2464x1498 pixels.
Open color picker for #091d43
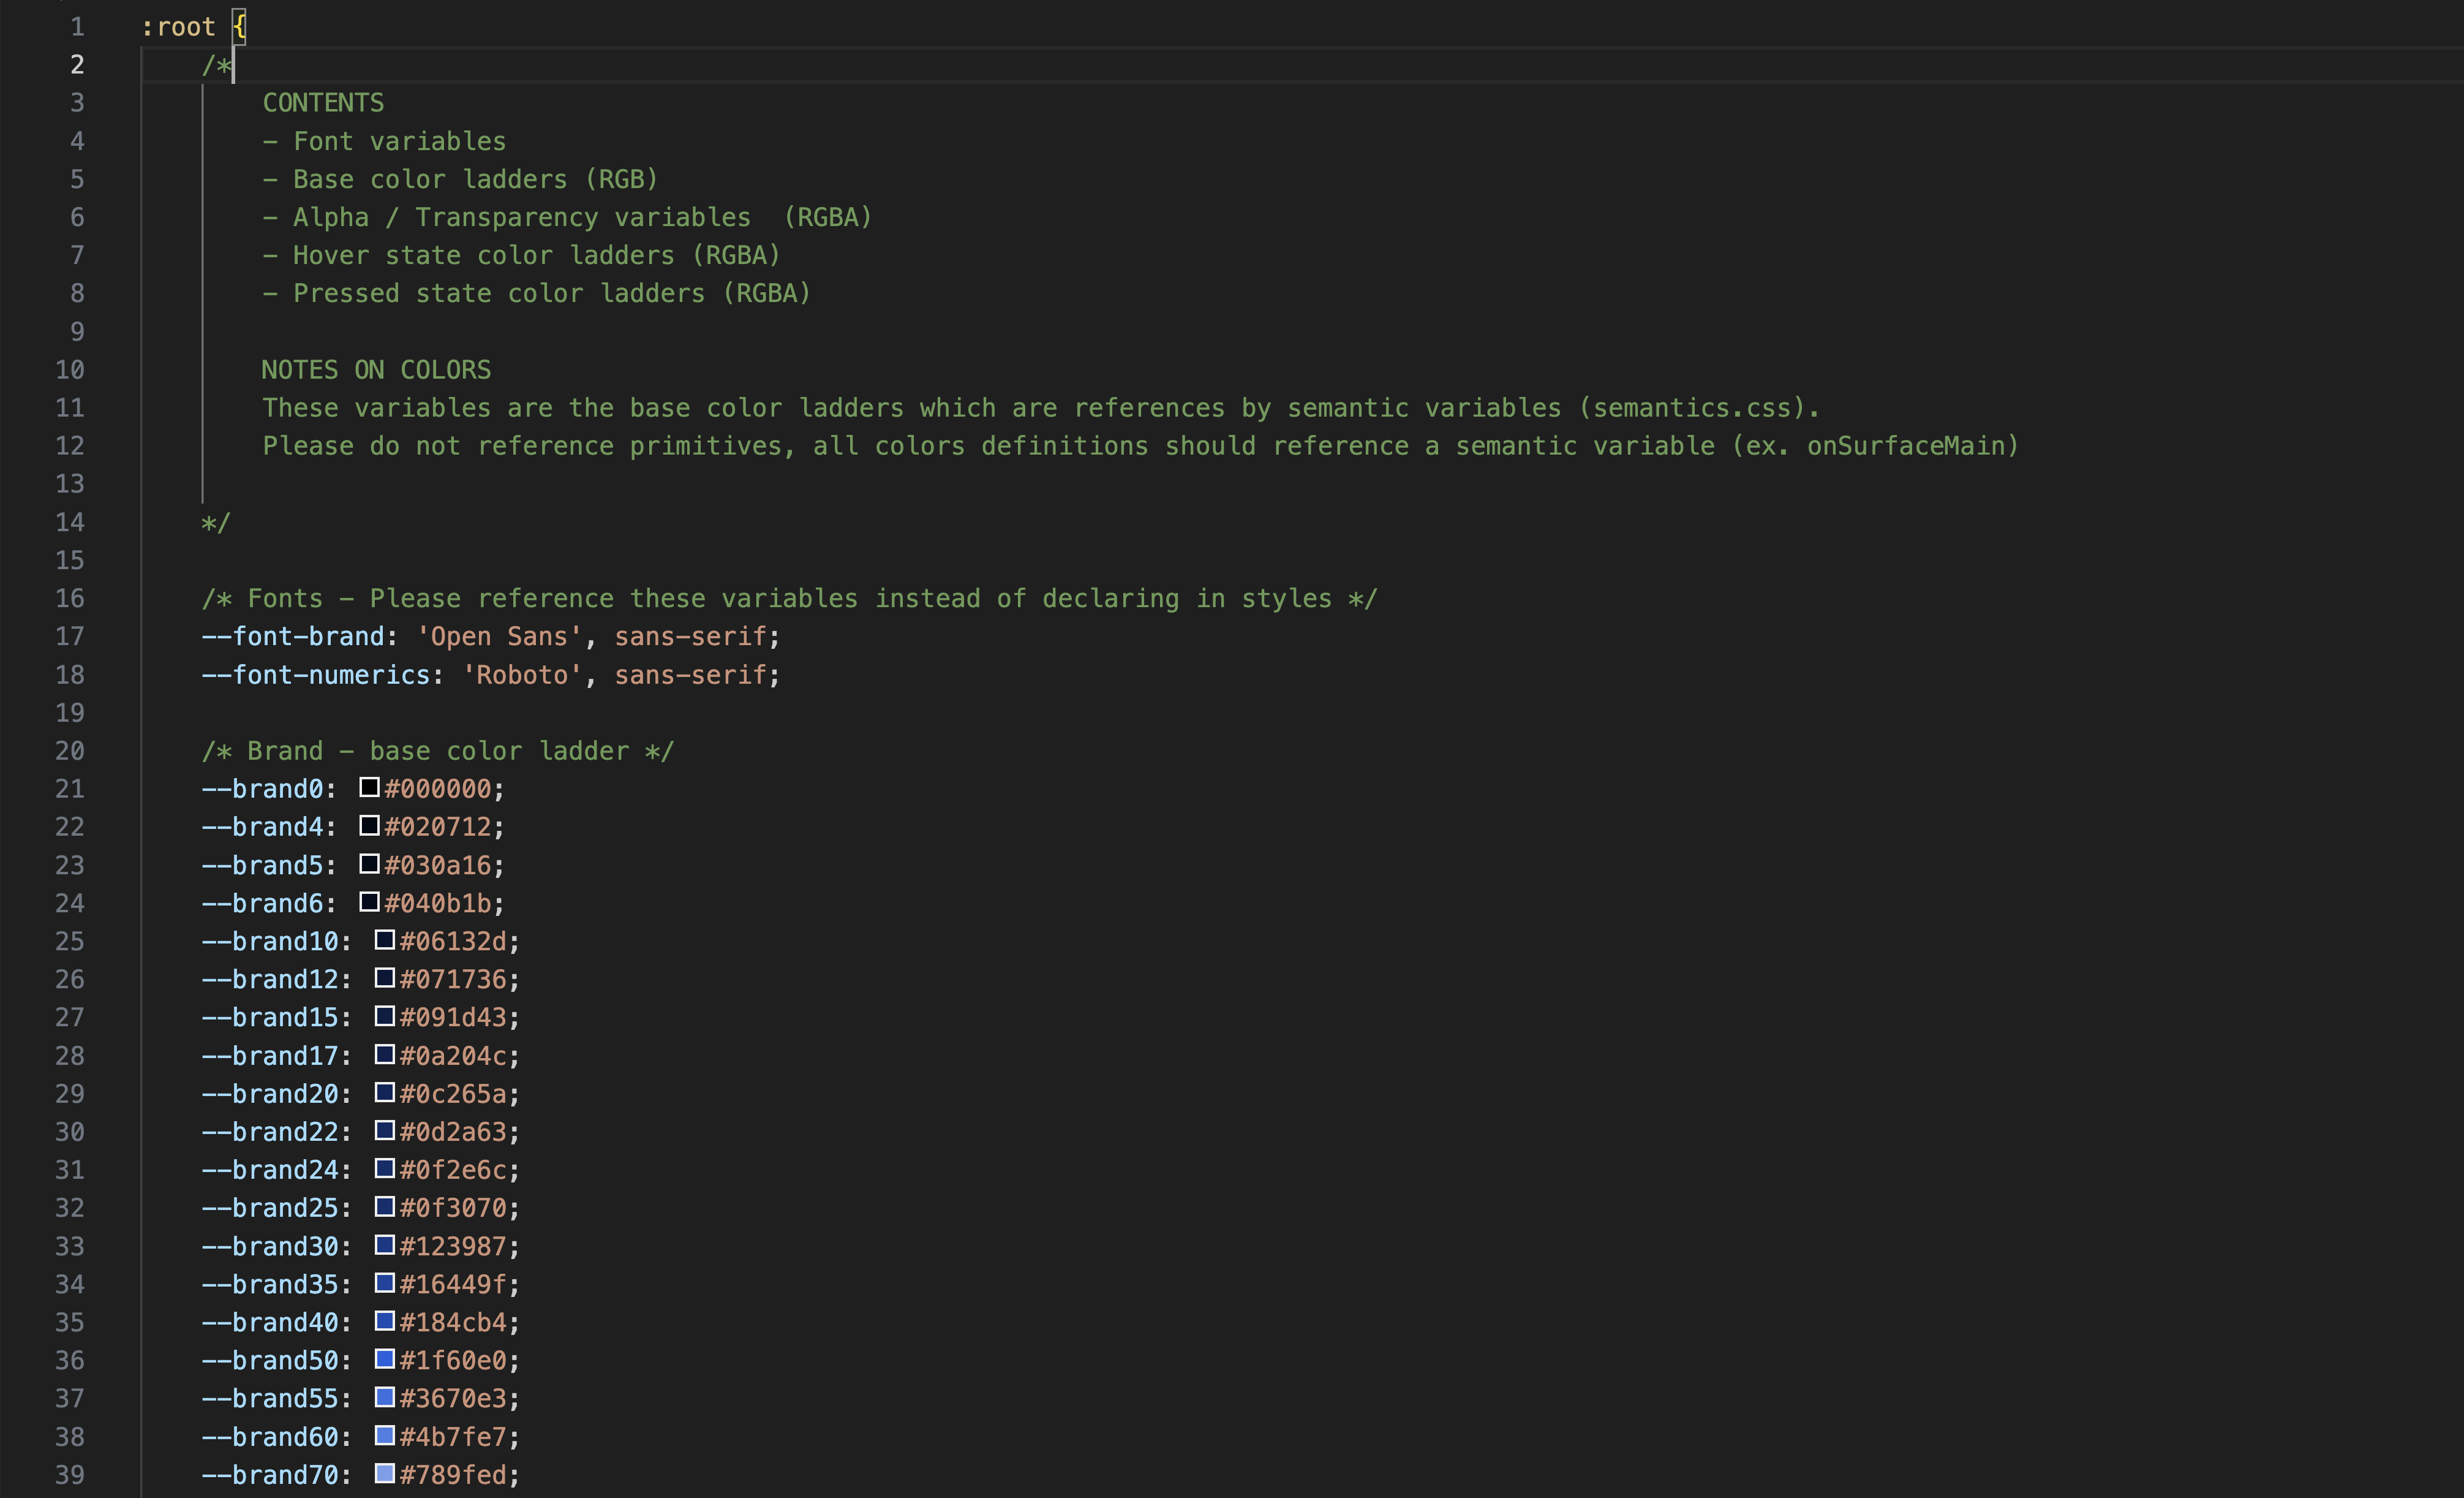pos(384,1016)
